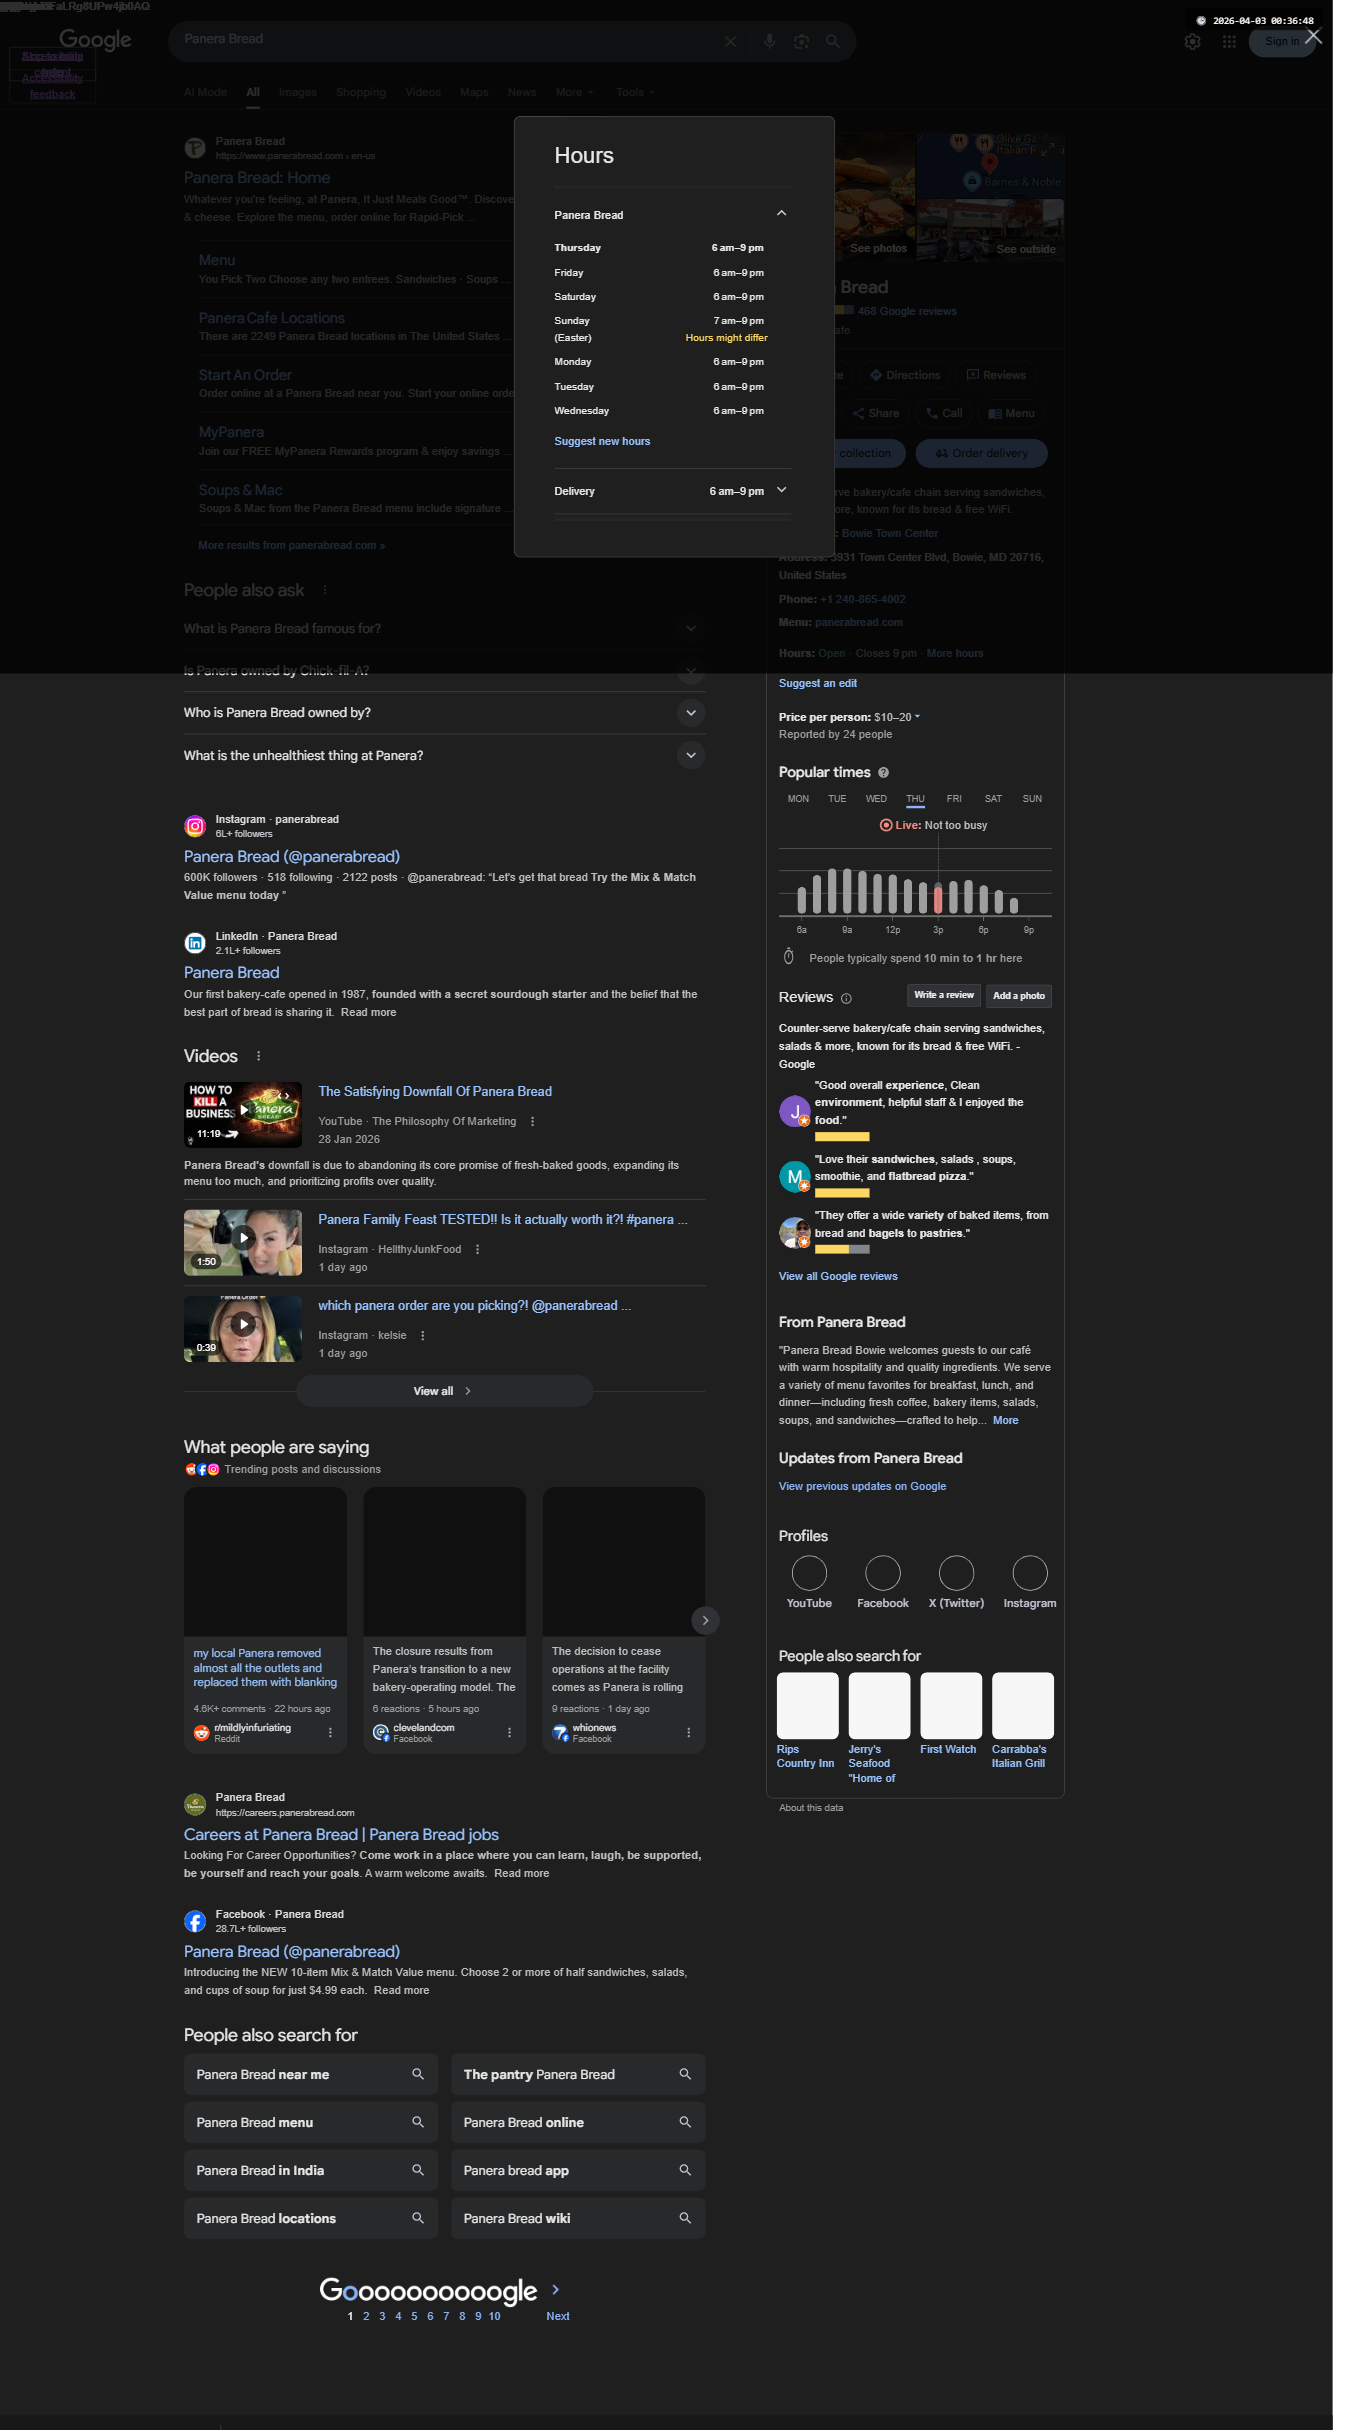Image resolution: width=1348 pixels, height=2430 pixels.
Task: Focus the Google search input field
Action: (x=448, y=40)
